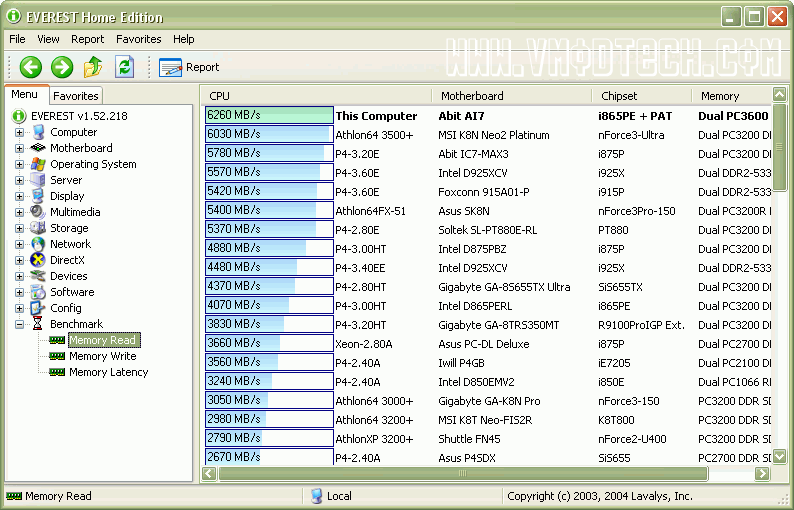Viewport: 794px width, 510px height.
Task: Click the Server category icon
Action: pyautogui.click(x=38, y=180)
